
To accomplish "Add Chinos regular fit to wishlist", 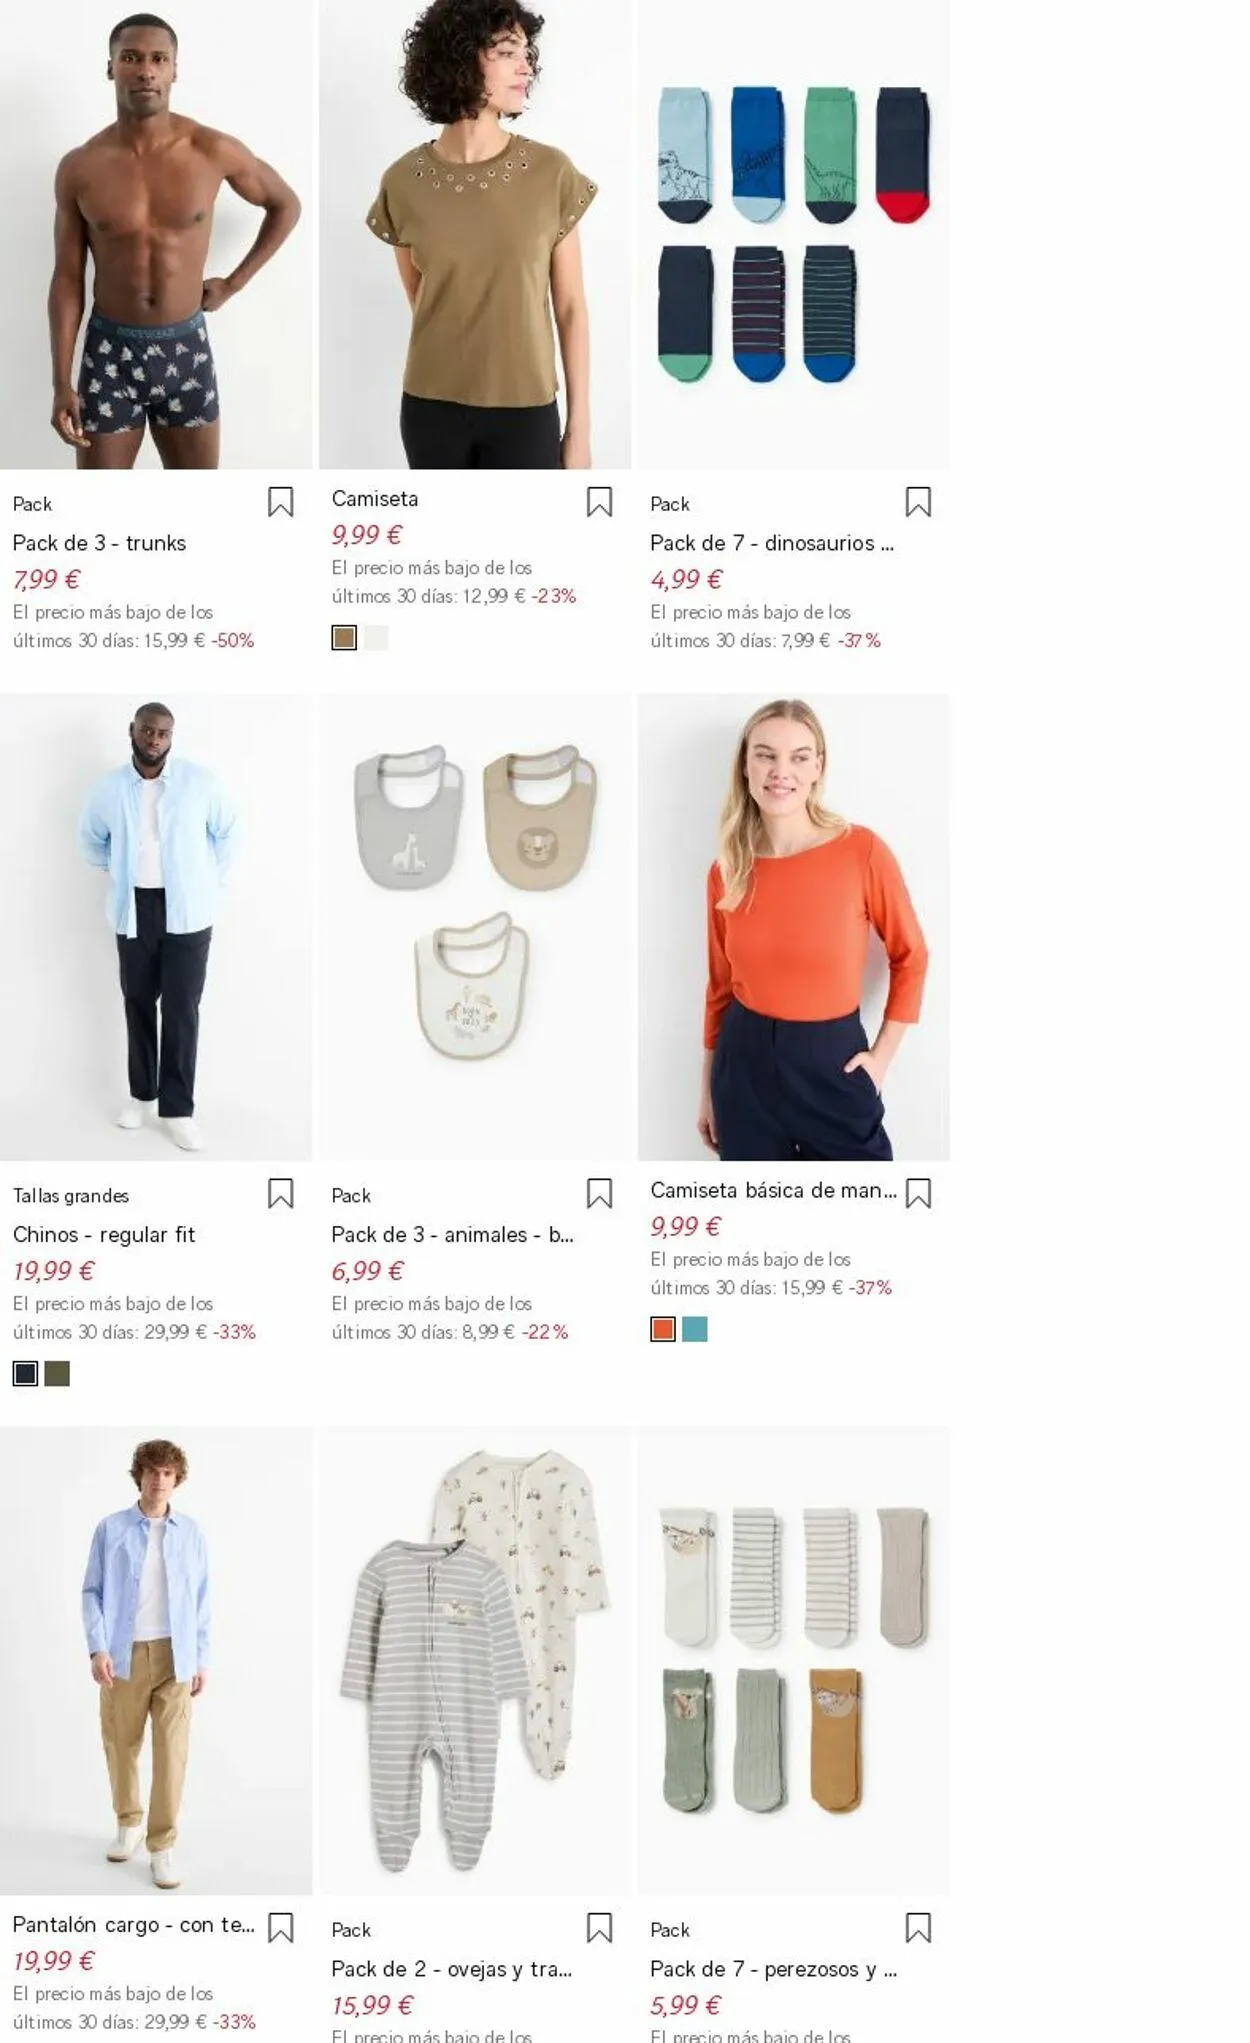I will click(280, 1193).
